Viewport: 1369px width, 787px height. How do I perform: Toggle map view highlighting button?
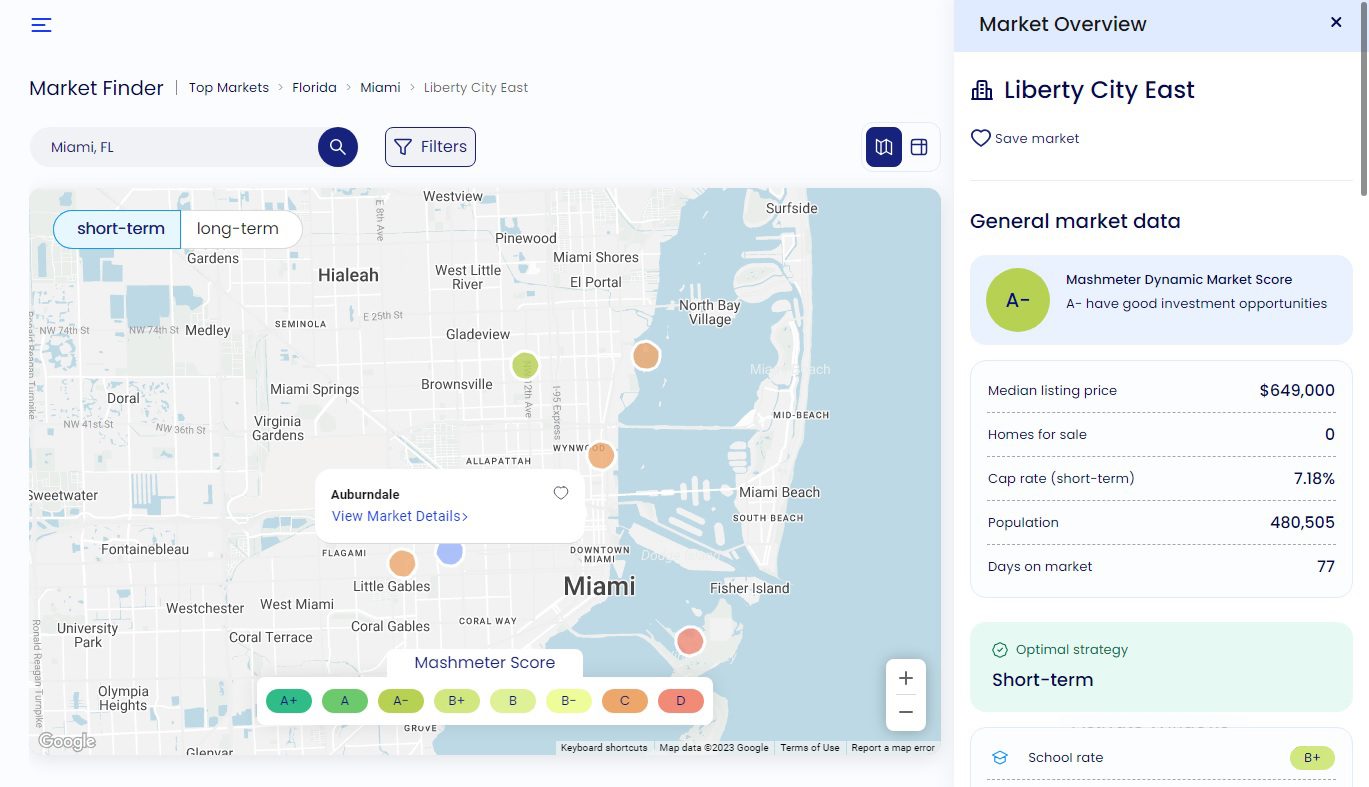[x=883, y=146]
